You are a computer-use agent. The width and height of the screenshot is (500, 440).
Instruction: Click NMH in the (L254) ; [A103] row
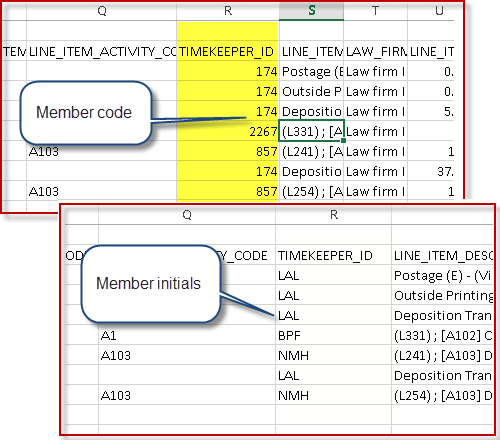point(334,395)
